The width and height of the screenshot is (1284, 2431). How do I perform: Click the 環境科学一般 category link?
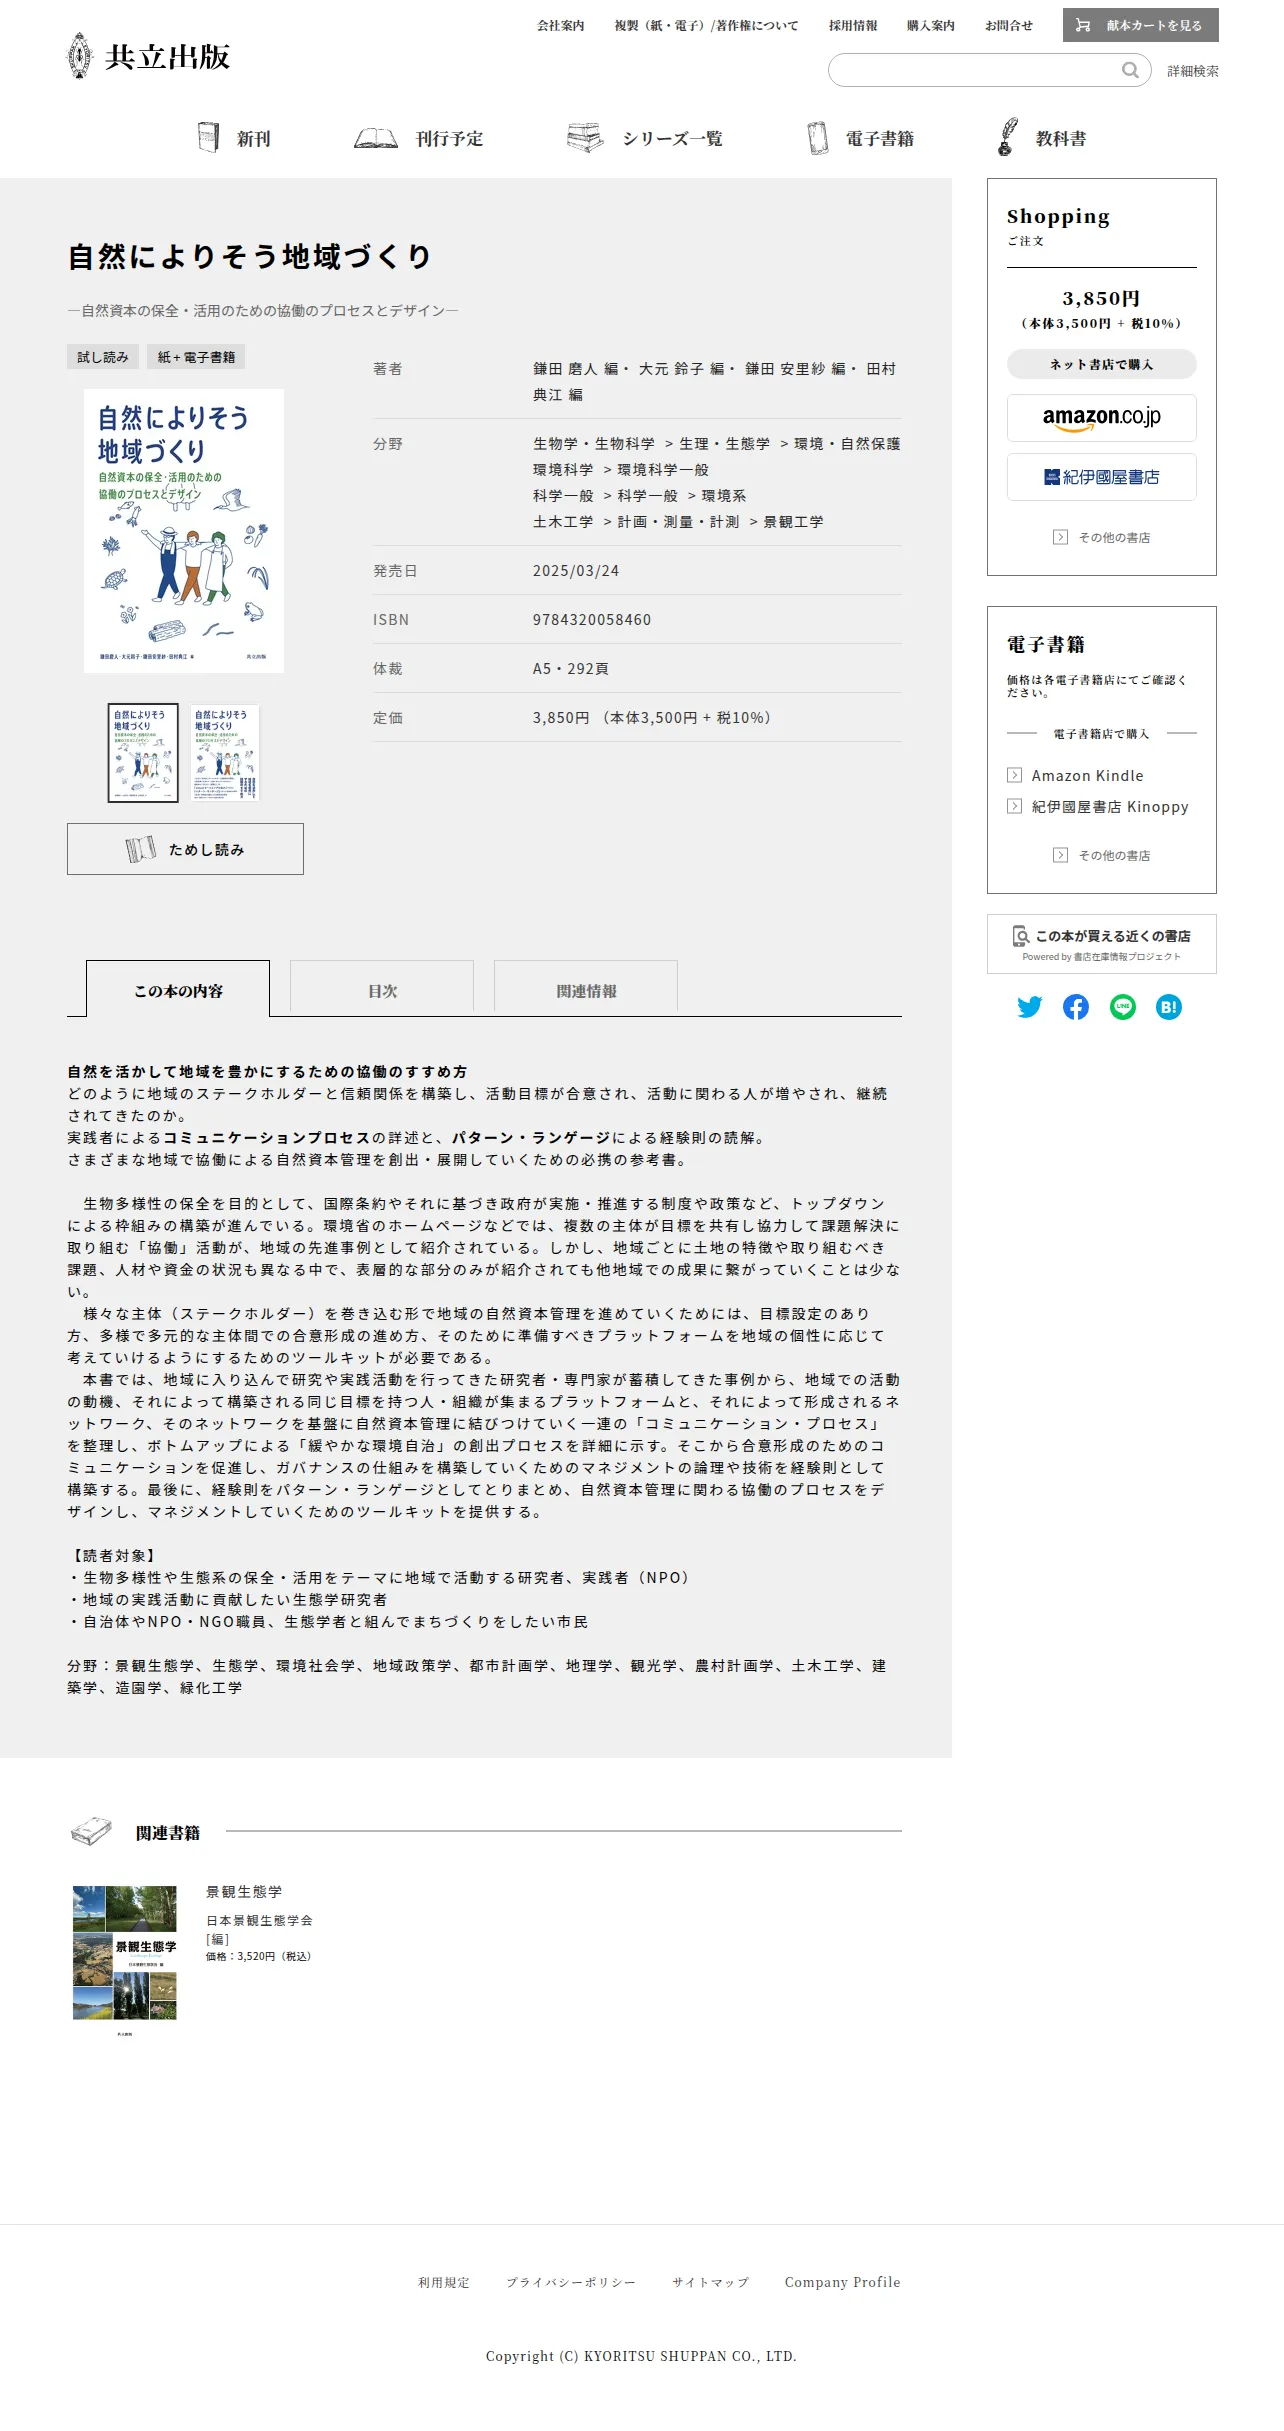pos(663,469)
